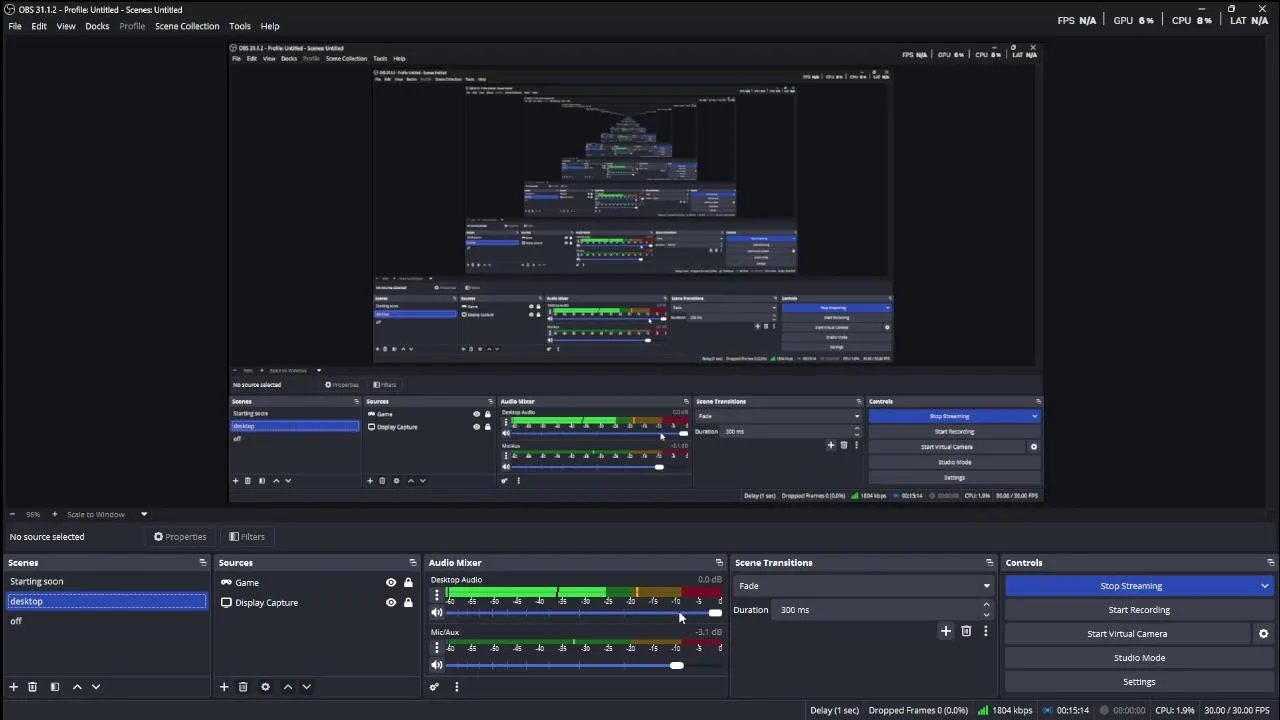Select the Display Capture source row
1280x720 pixels.
pos(317,603)
